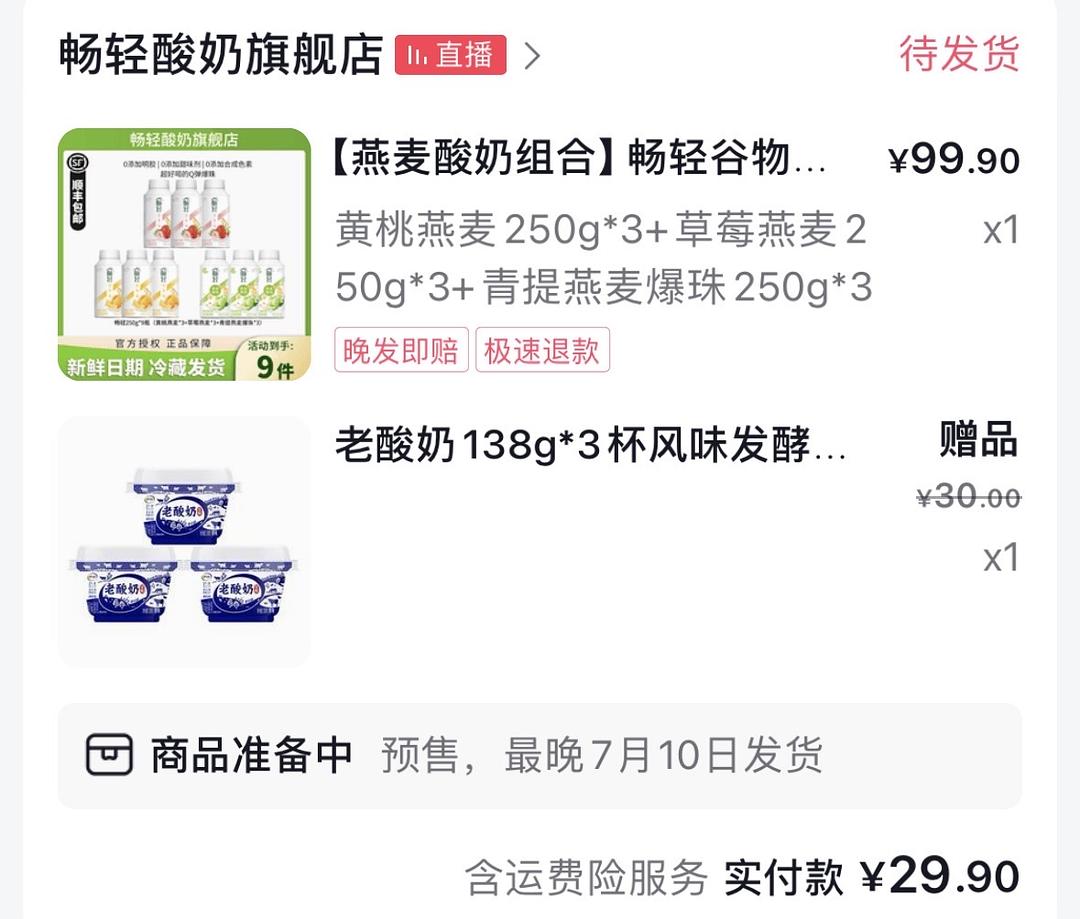Screen dimensions: 1080x919
Task: Tap the 极速退款 refund tag
Action: (542, 350)
